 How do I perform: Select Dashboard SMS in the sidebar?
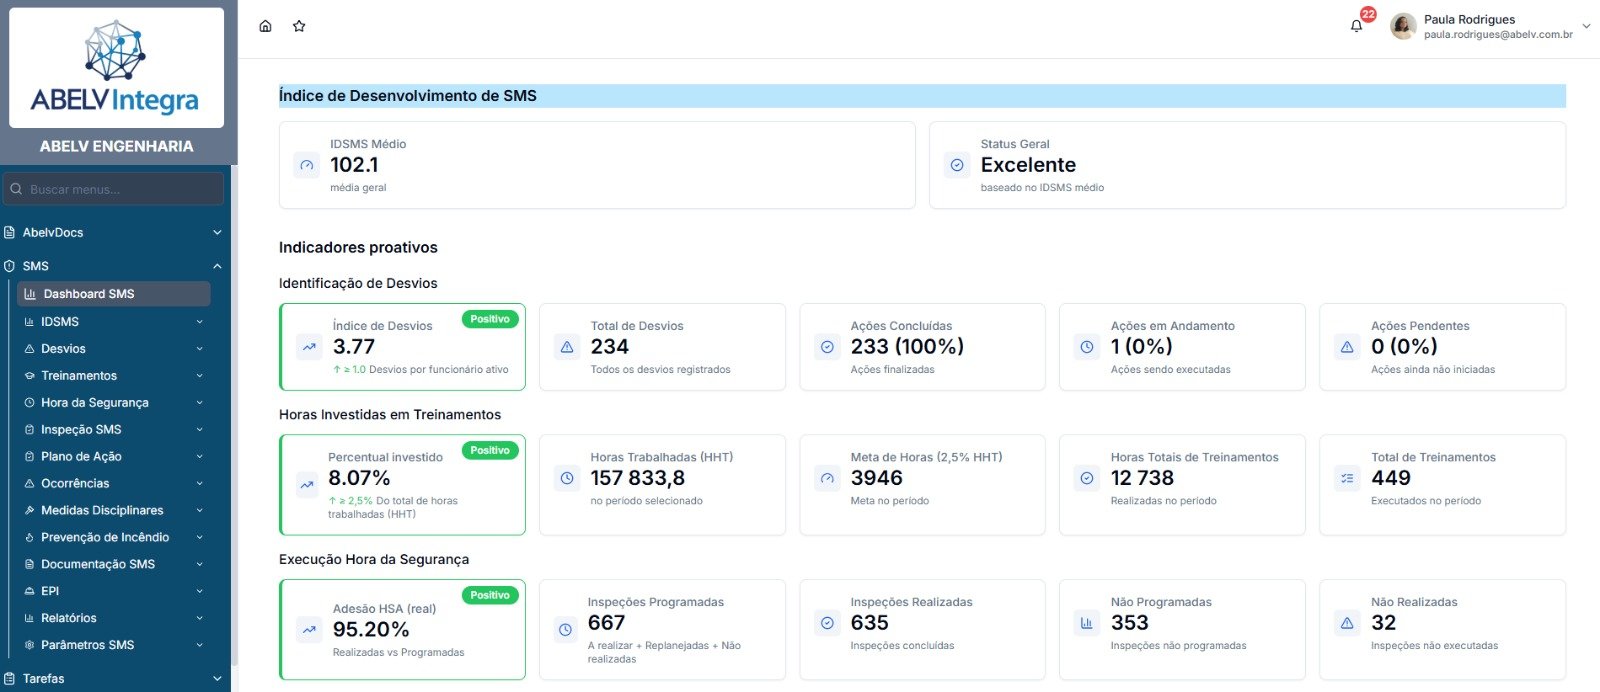click(x=88, y=294)
